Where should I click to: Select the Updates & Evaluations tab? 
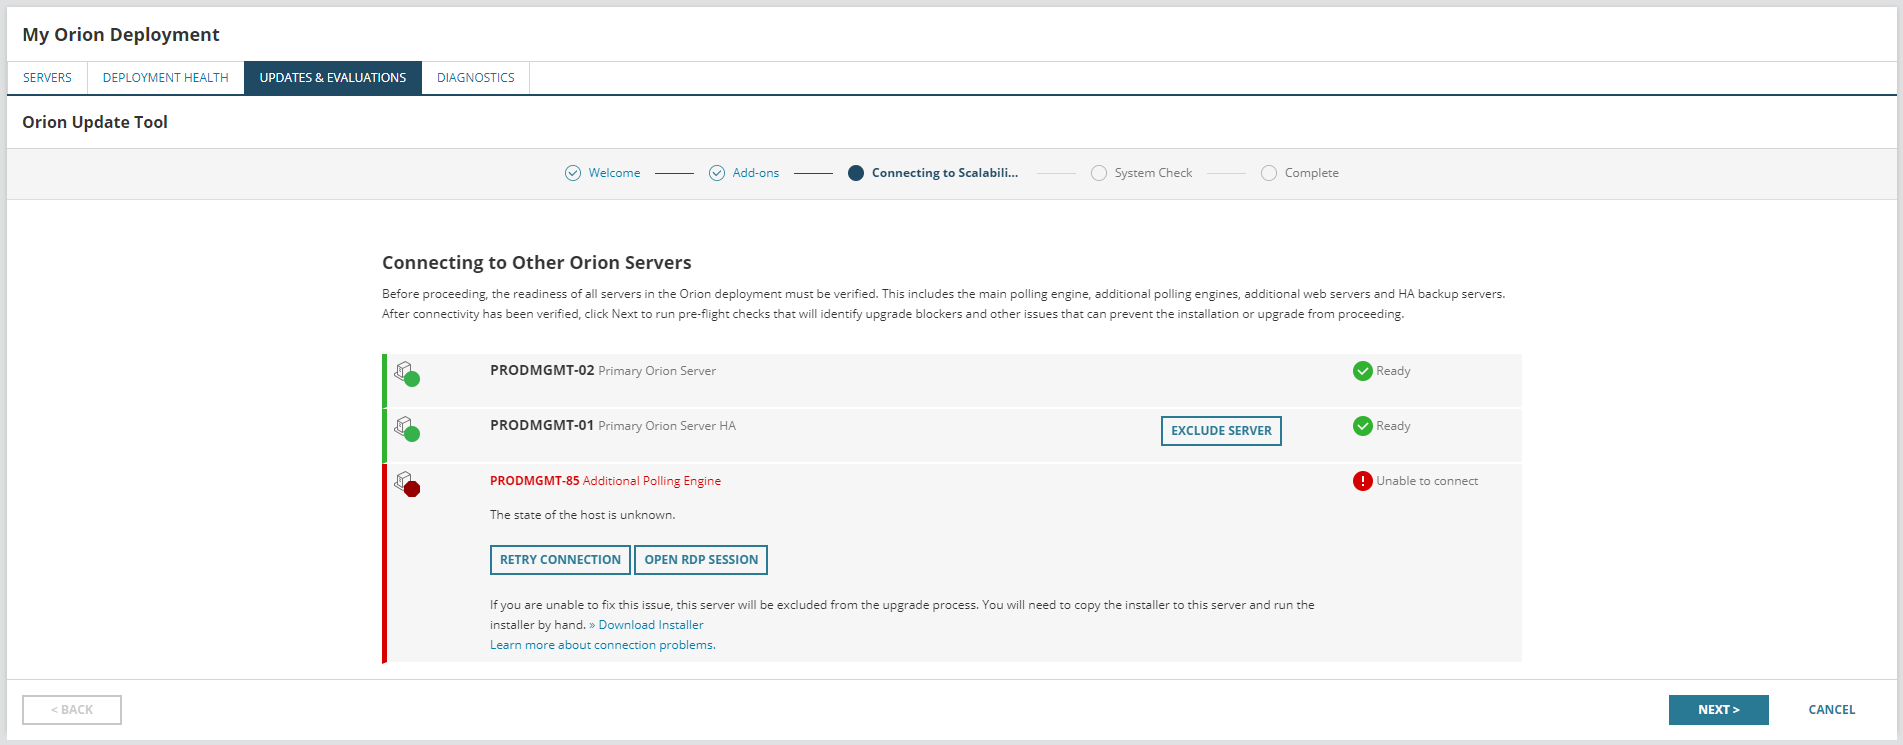coord(333,78)
